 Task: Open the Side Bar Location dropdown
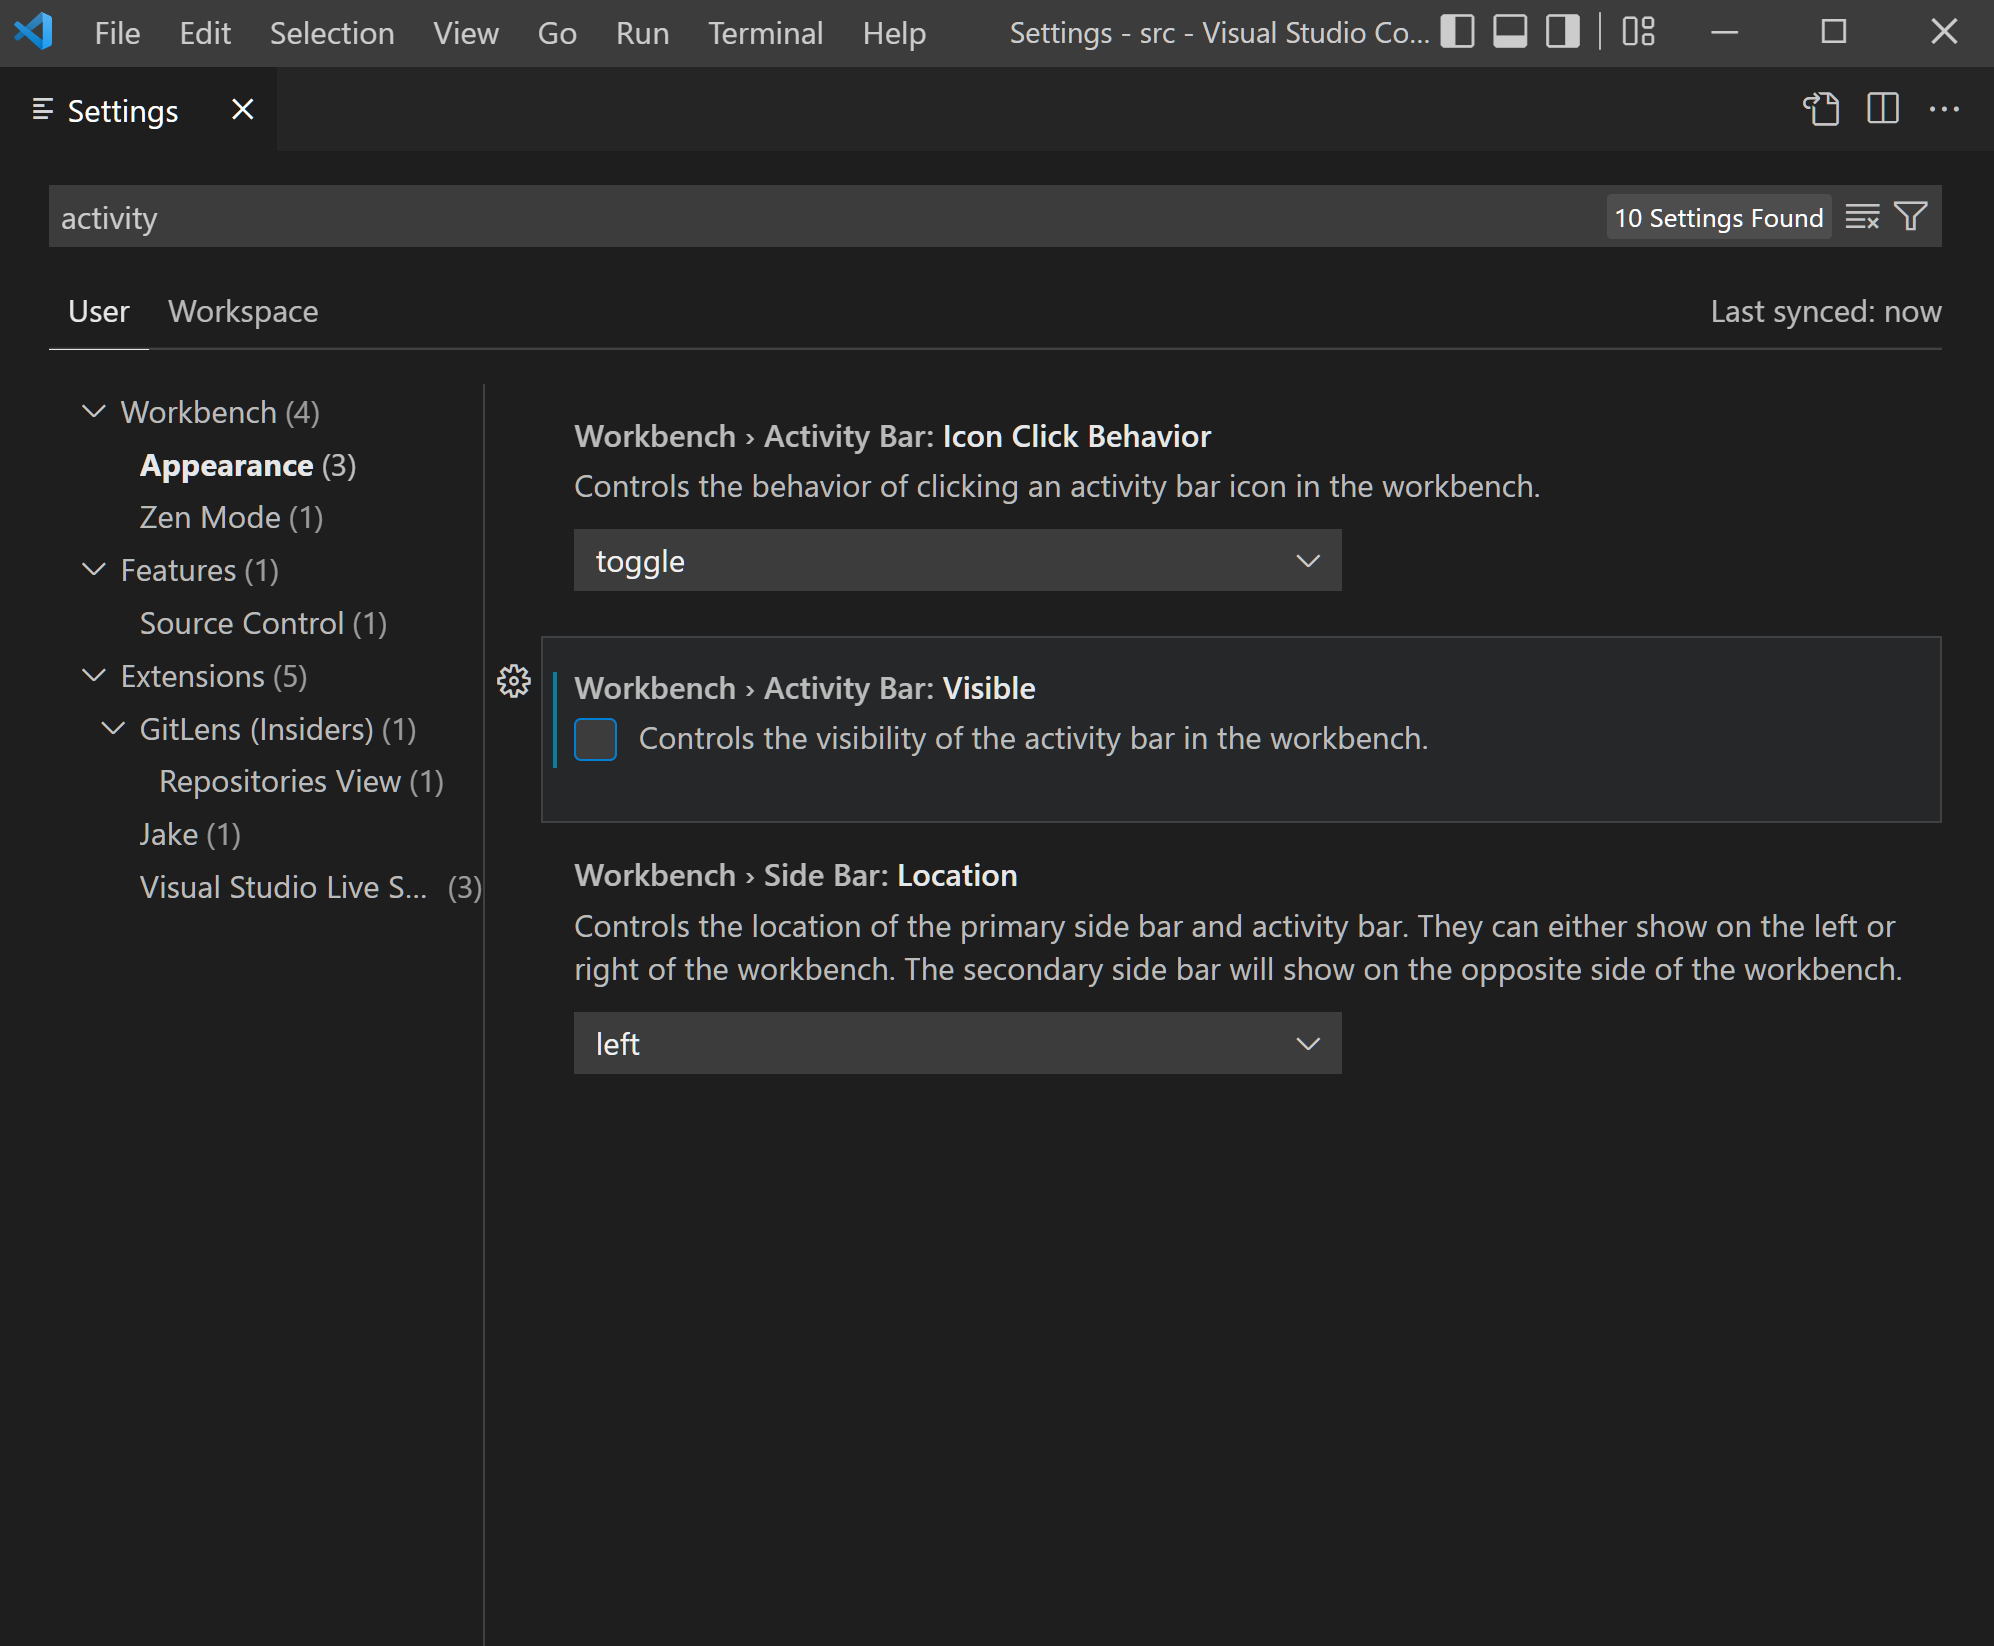click(x=961, y=1042)
